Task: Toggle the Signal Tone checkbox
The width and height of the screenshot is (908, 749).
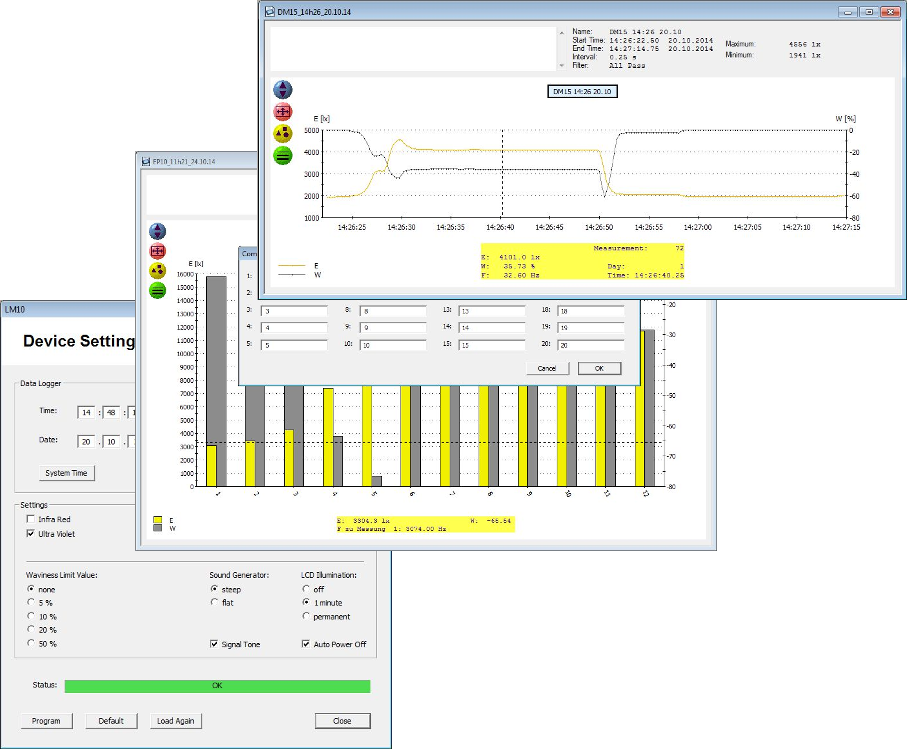Action: [214, 644]
